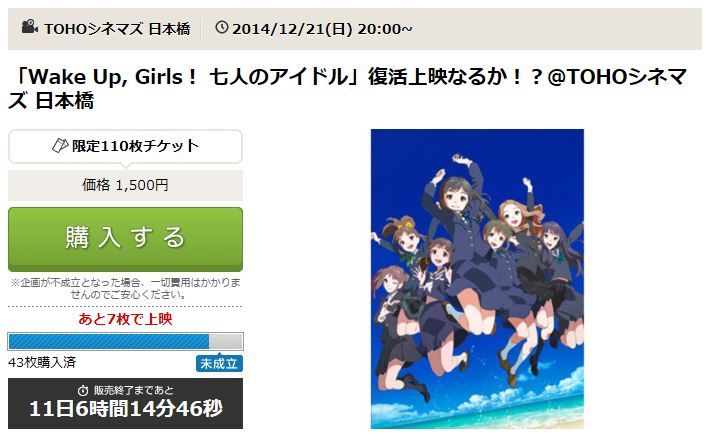This screenshot has width=706, height=442.
Task: Click the 未成立 status badge
Action: [x=219, y=364]
